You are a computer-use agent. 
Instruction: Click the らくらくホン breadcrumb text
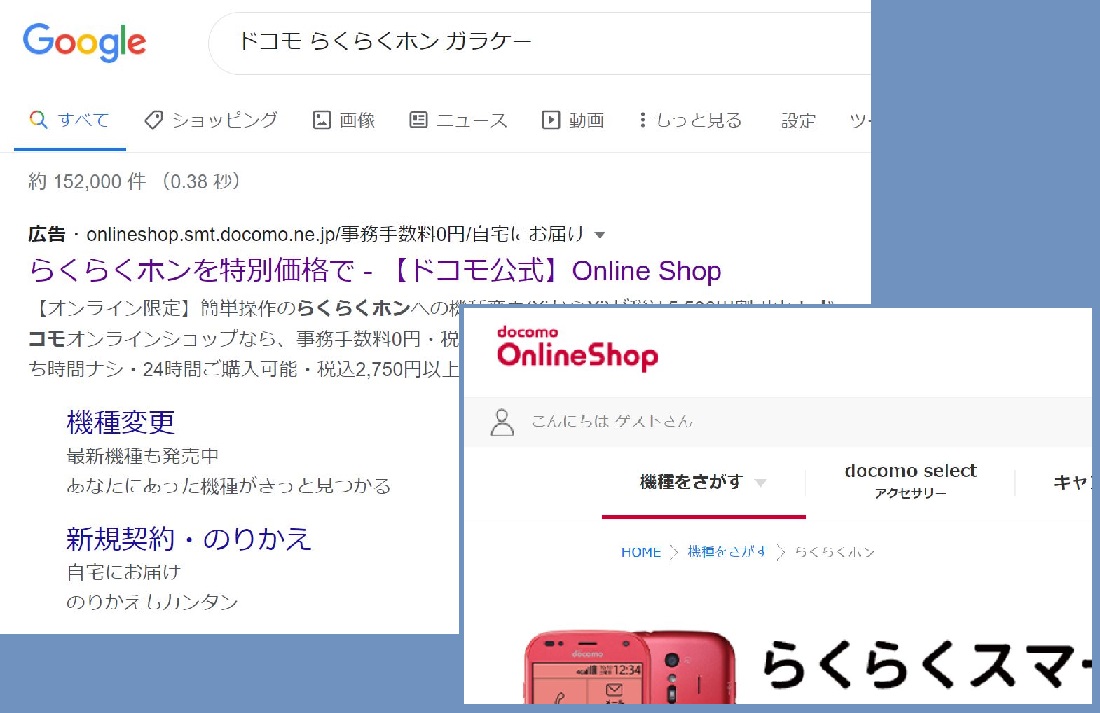click(x=835, y=552)
